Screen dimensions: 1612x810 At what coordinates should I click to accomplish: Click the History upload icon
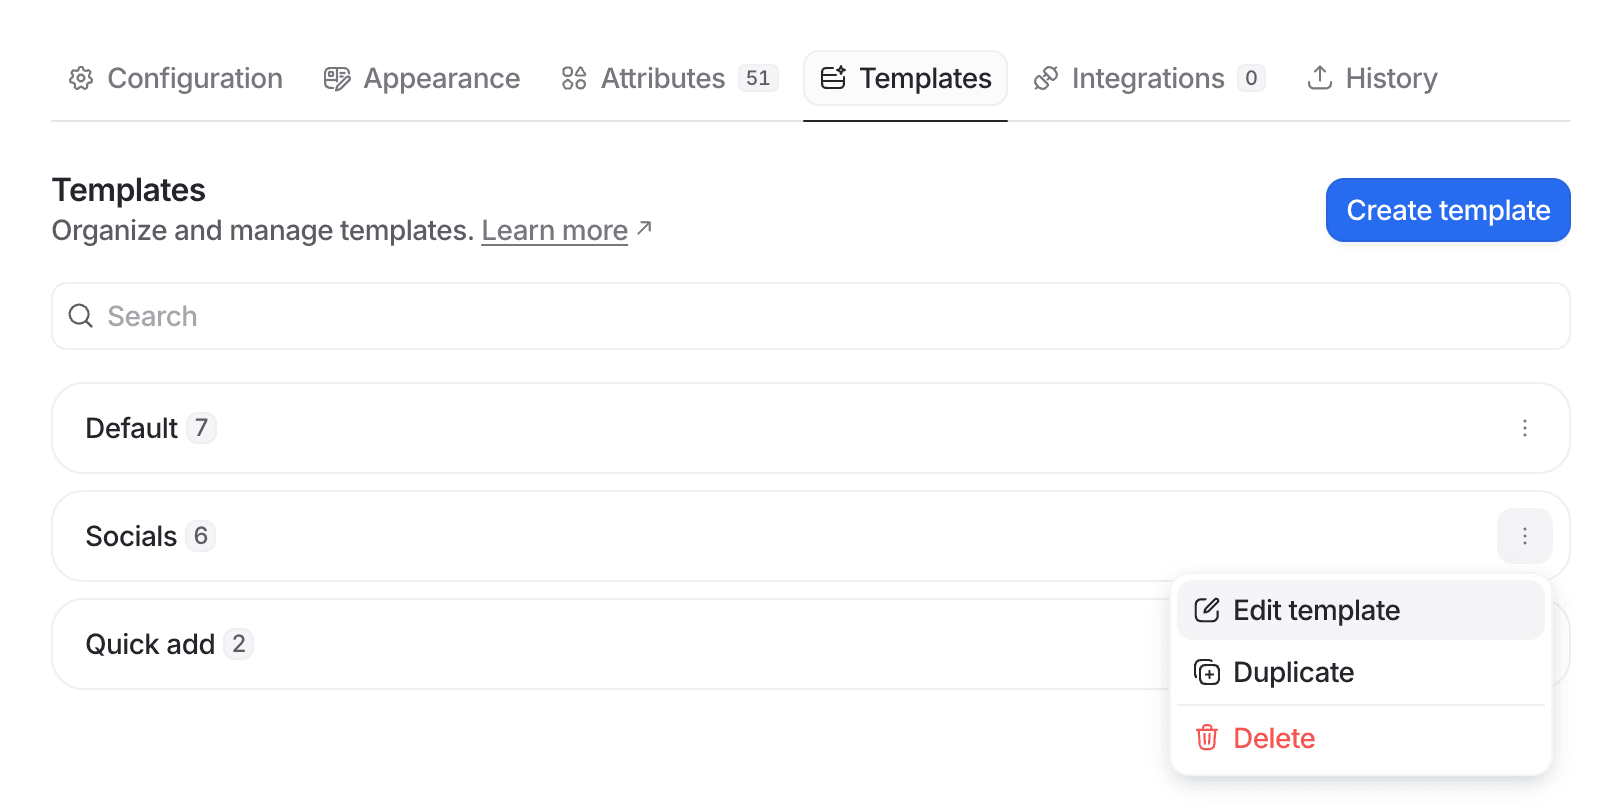1321,77
